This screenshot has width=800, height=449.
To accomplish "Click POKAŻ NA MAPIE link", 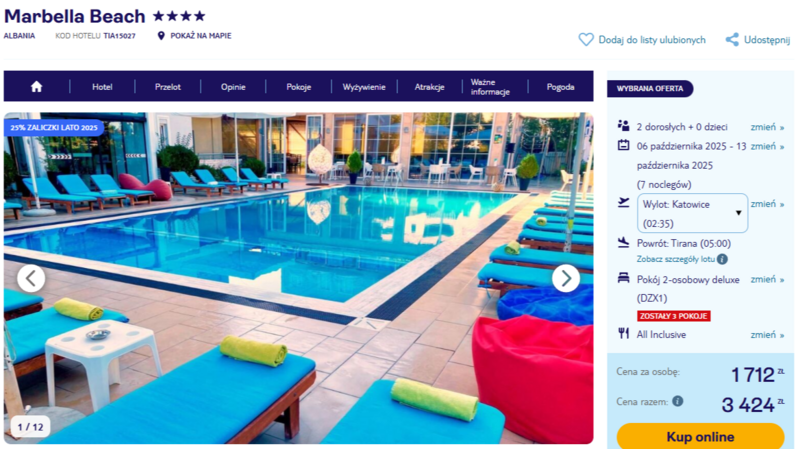I will coord(201,36).
